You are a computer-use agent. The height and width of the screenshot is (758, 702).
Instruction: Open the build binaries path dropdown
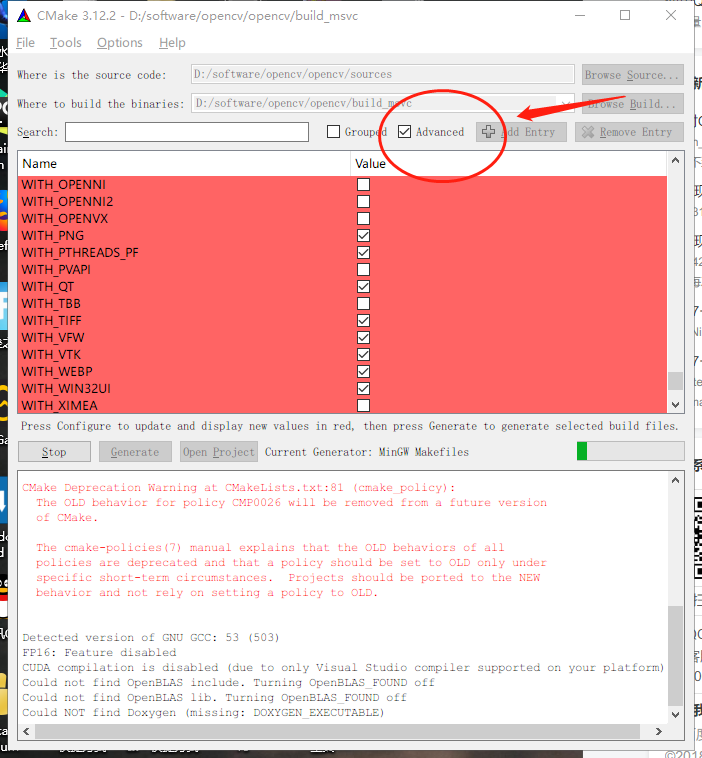point(565,103)
